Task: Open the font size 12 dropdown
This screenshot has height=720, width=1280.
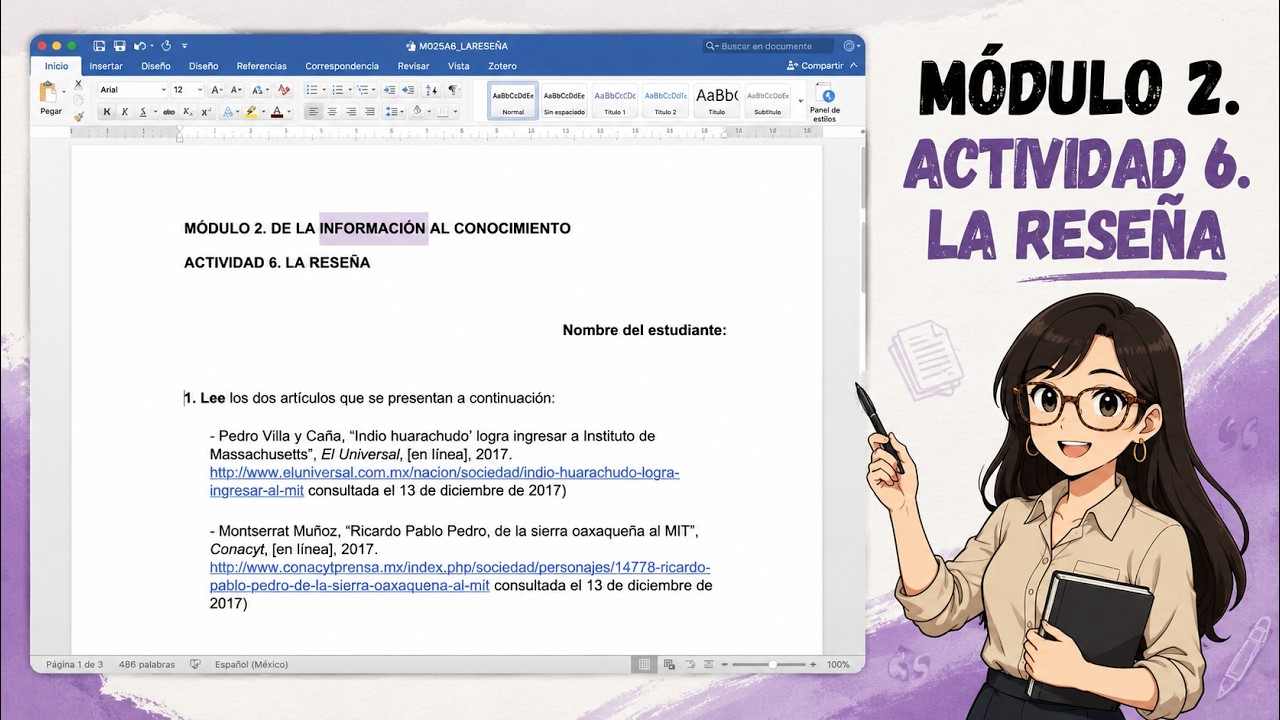Action: click(x=201, y=89)
